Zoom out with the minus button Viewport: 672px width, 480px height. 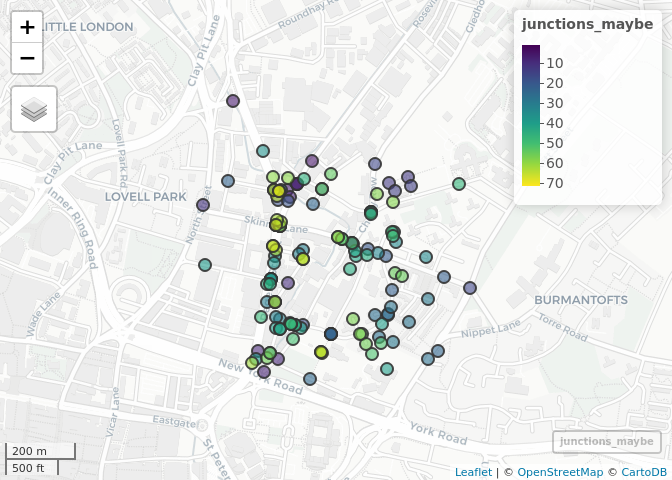point(27,58)
